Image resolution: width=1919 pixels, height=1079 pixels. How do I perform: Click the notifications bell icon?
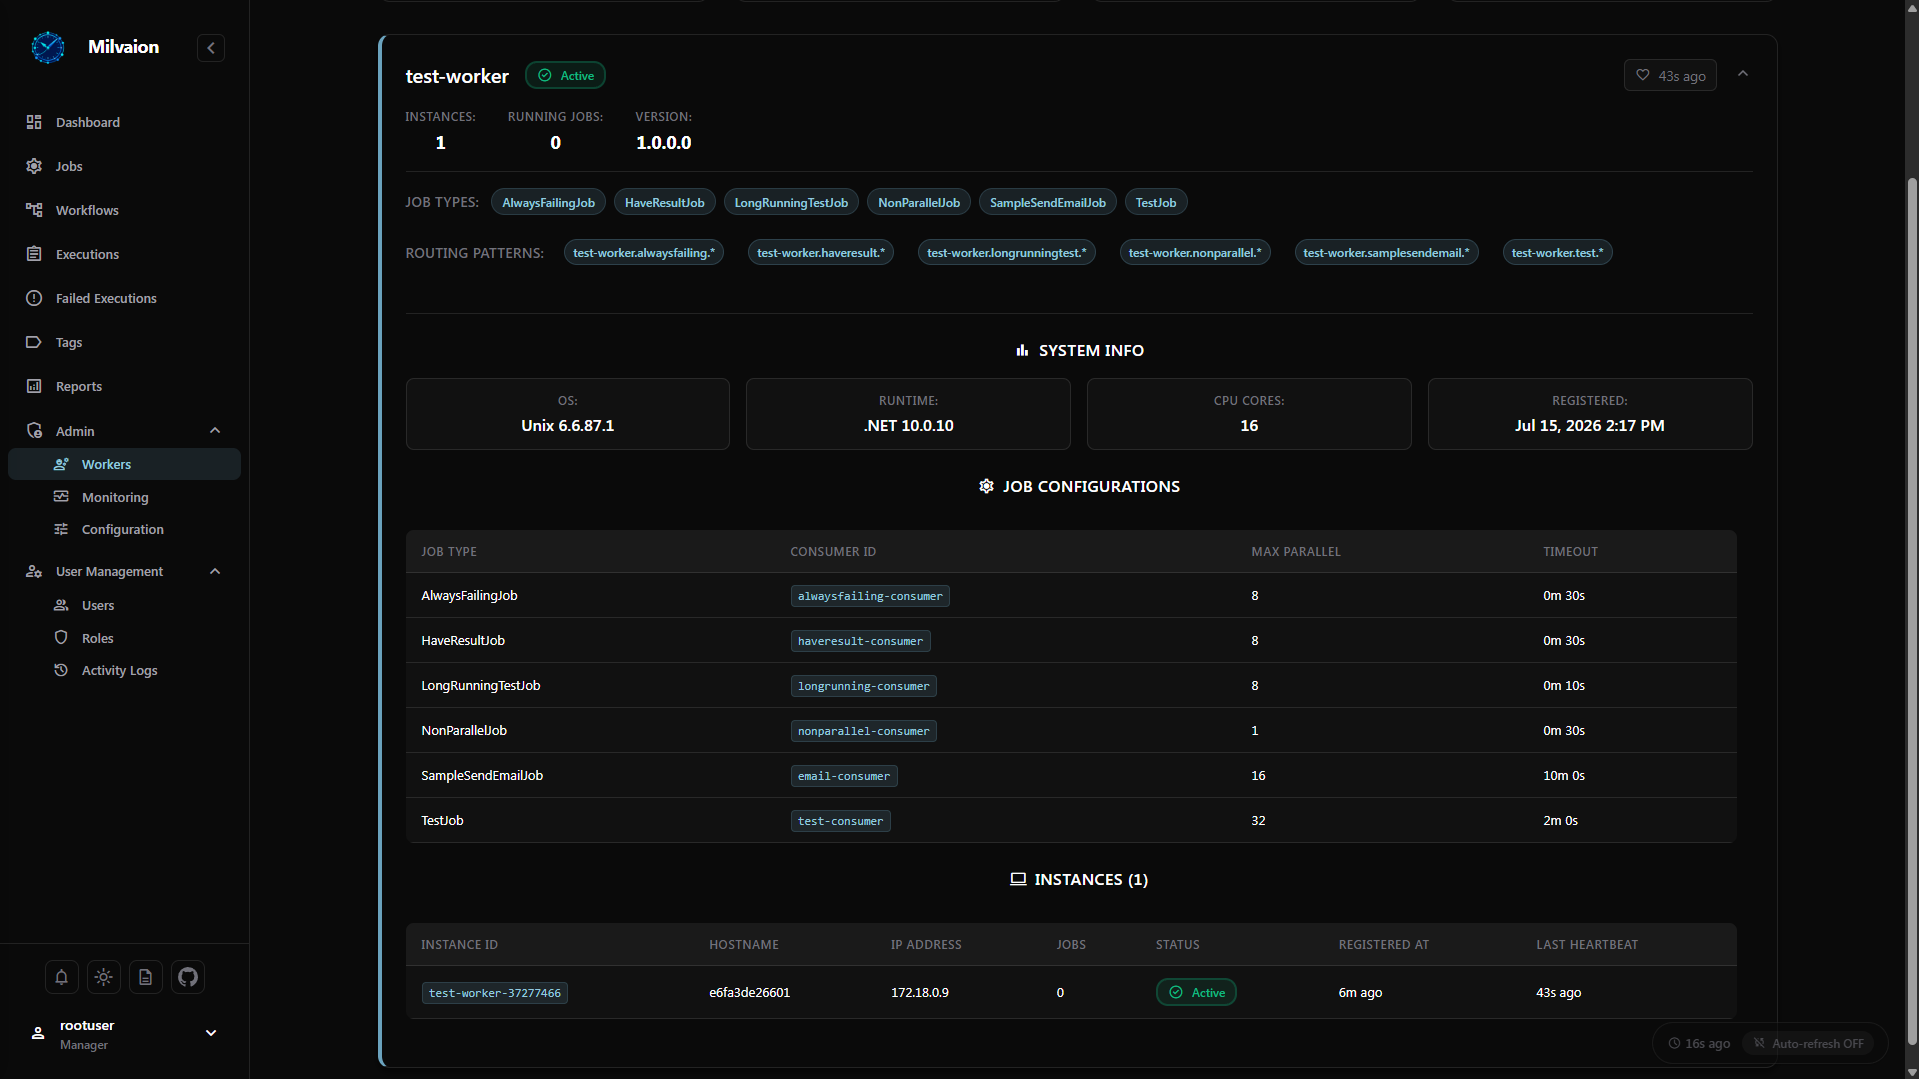pos(61,977)
